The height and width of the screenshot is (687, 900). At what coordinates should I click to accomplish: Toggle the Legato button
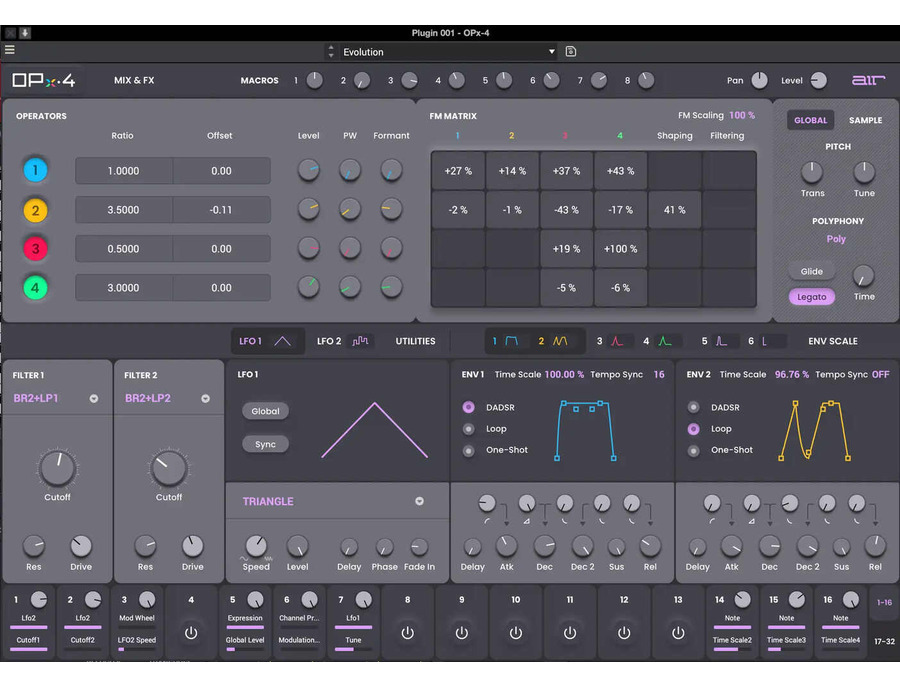pos(812,297)
